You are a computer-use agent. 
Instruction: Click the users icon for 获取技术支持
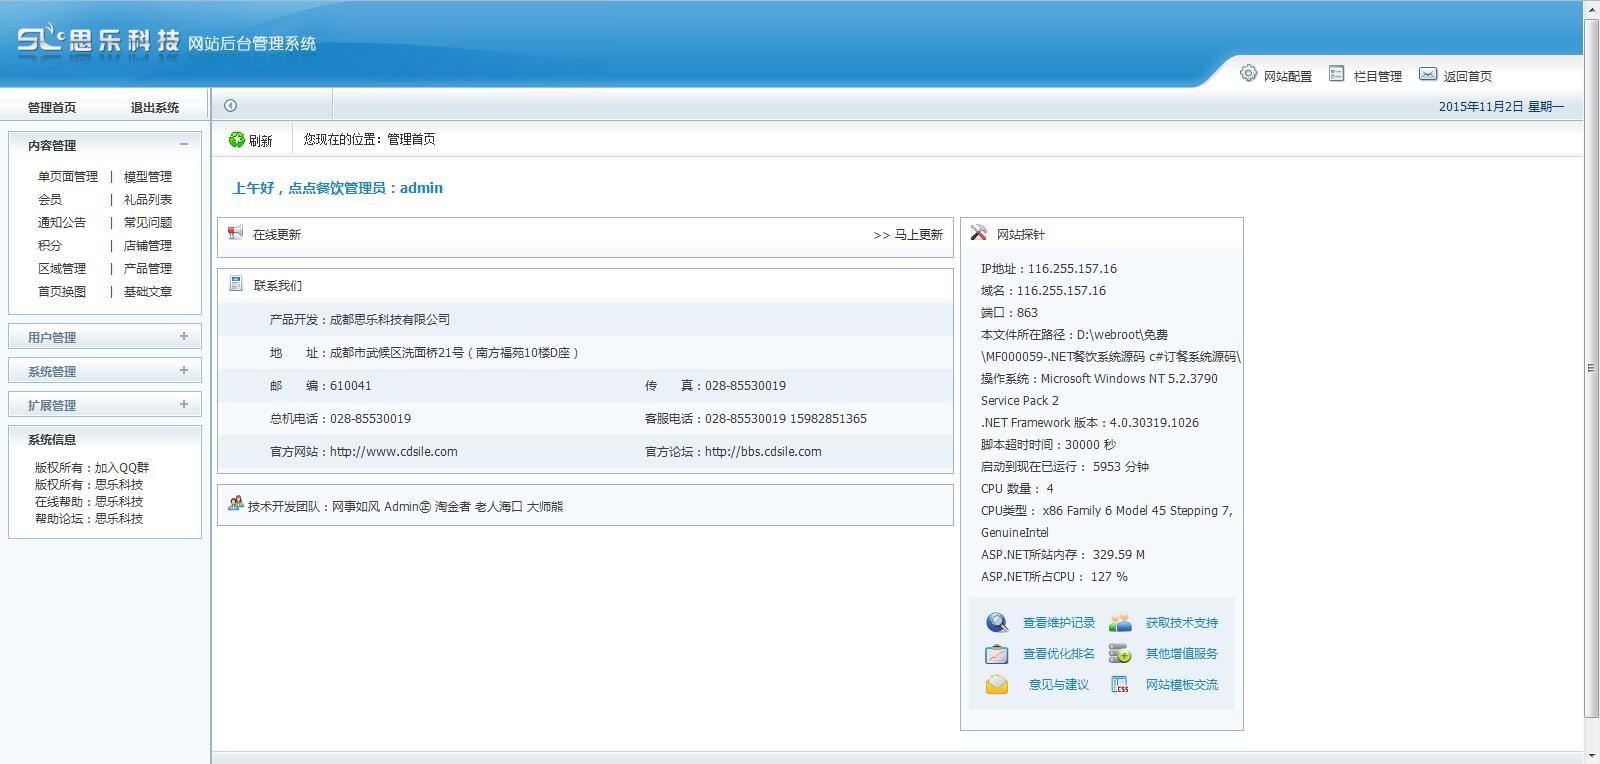pyautogui.click(x=1120, y=623)
